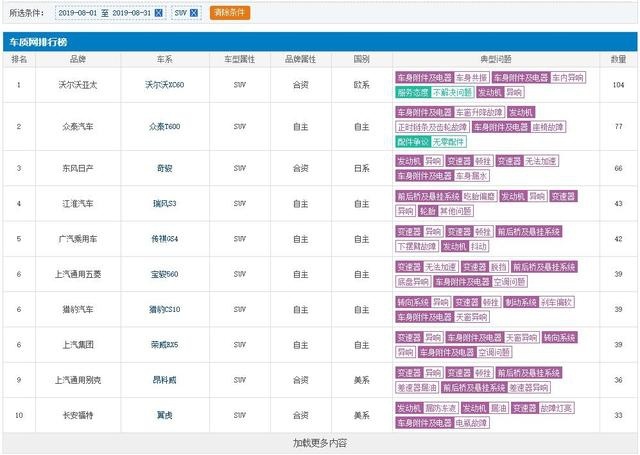Click the 排名 column header

tap(19, 59)
